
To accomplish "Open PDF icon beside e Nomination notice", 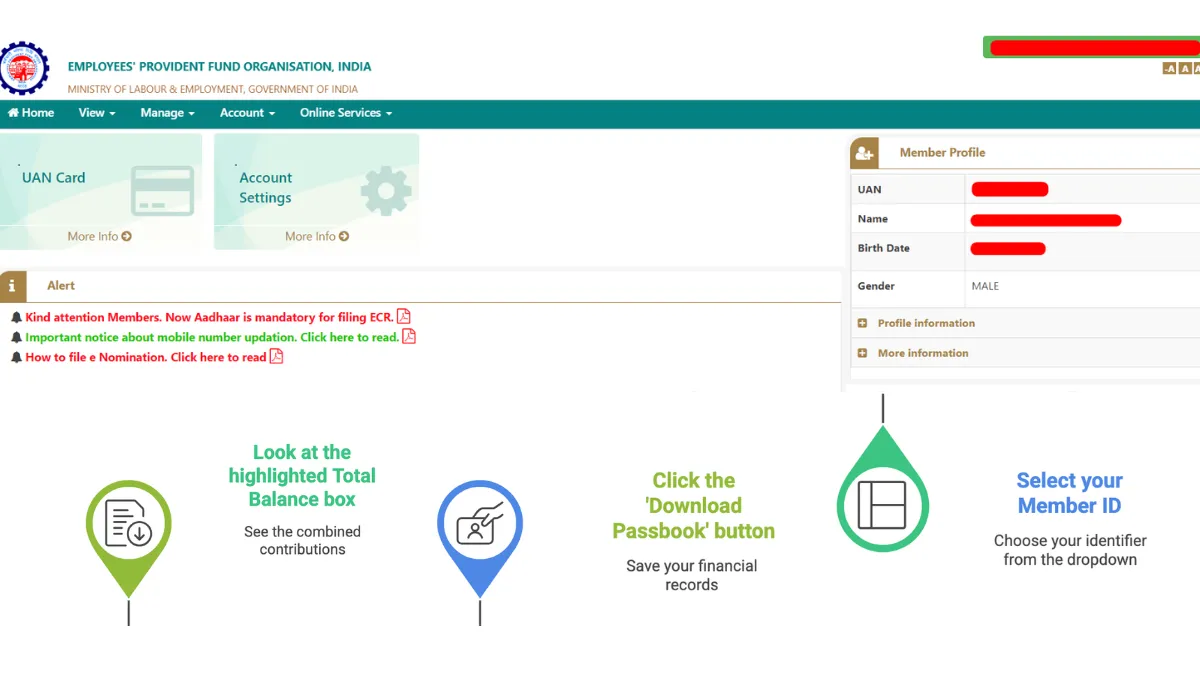I will [x=277, y=356].
